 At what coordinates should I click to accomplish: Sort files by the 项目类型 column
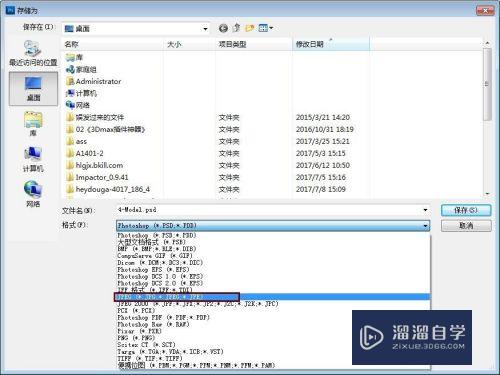pos(254,44)
